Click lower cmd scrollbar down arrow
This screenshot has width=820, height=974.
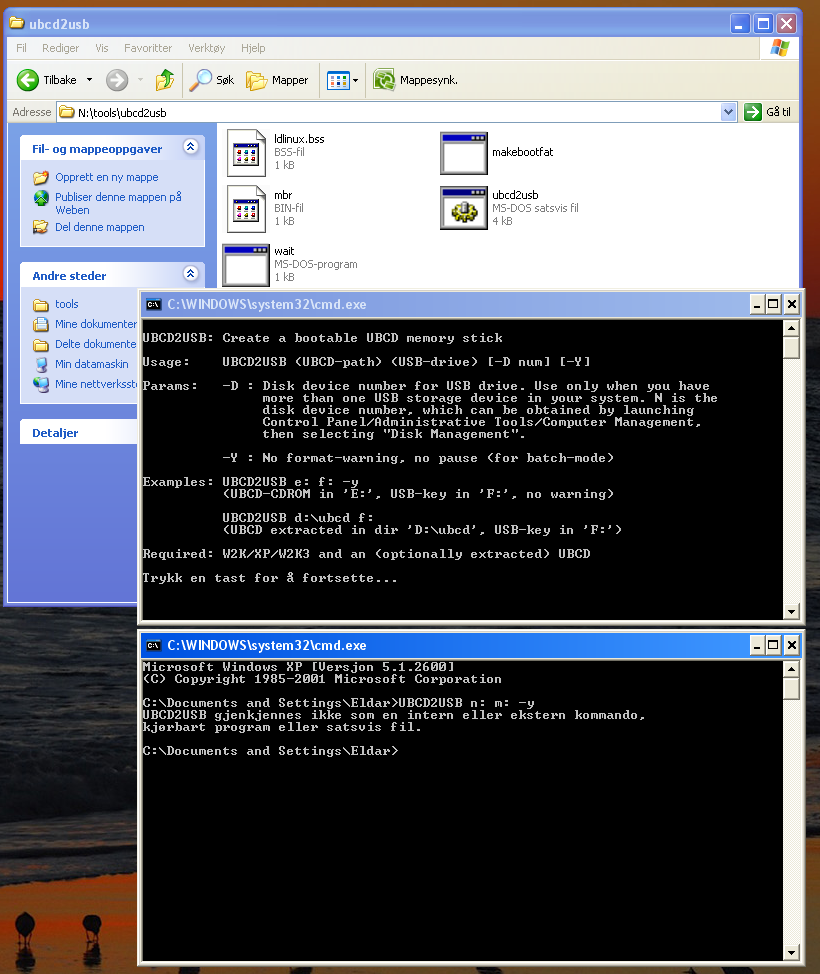pyautogui.click(x=791, y=952)
